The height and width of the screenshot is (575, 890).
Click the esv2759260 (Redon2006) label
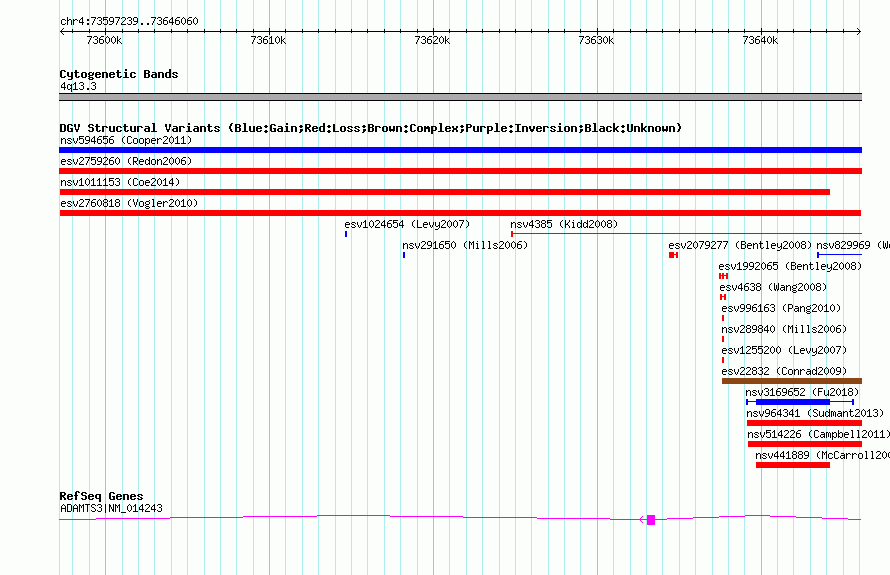click(126, 161)
